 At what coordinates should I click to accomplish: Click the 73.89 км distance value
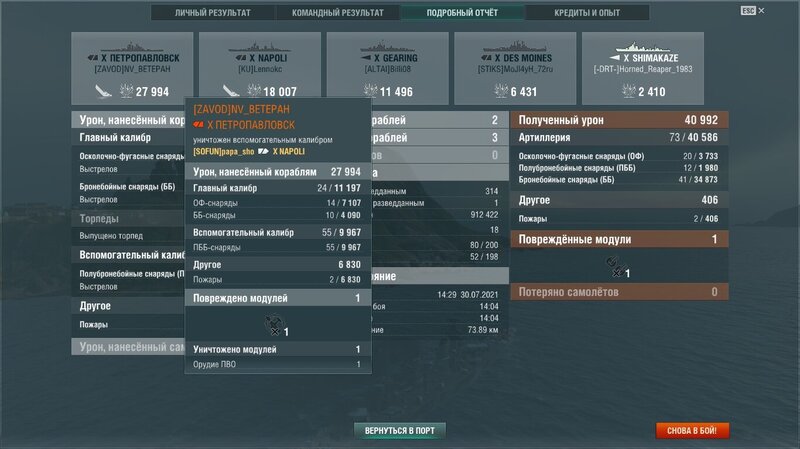click(x=483, y=330)
